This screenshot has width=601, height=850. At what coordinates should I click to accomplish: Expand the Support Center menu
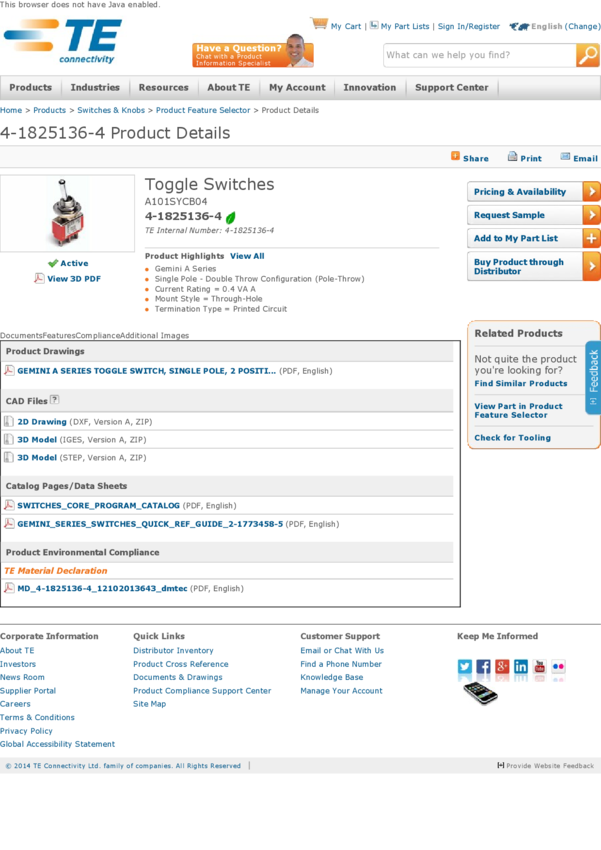click(452, 88)
